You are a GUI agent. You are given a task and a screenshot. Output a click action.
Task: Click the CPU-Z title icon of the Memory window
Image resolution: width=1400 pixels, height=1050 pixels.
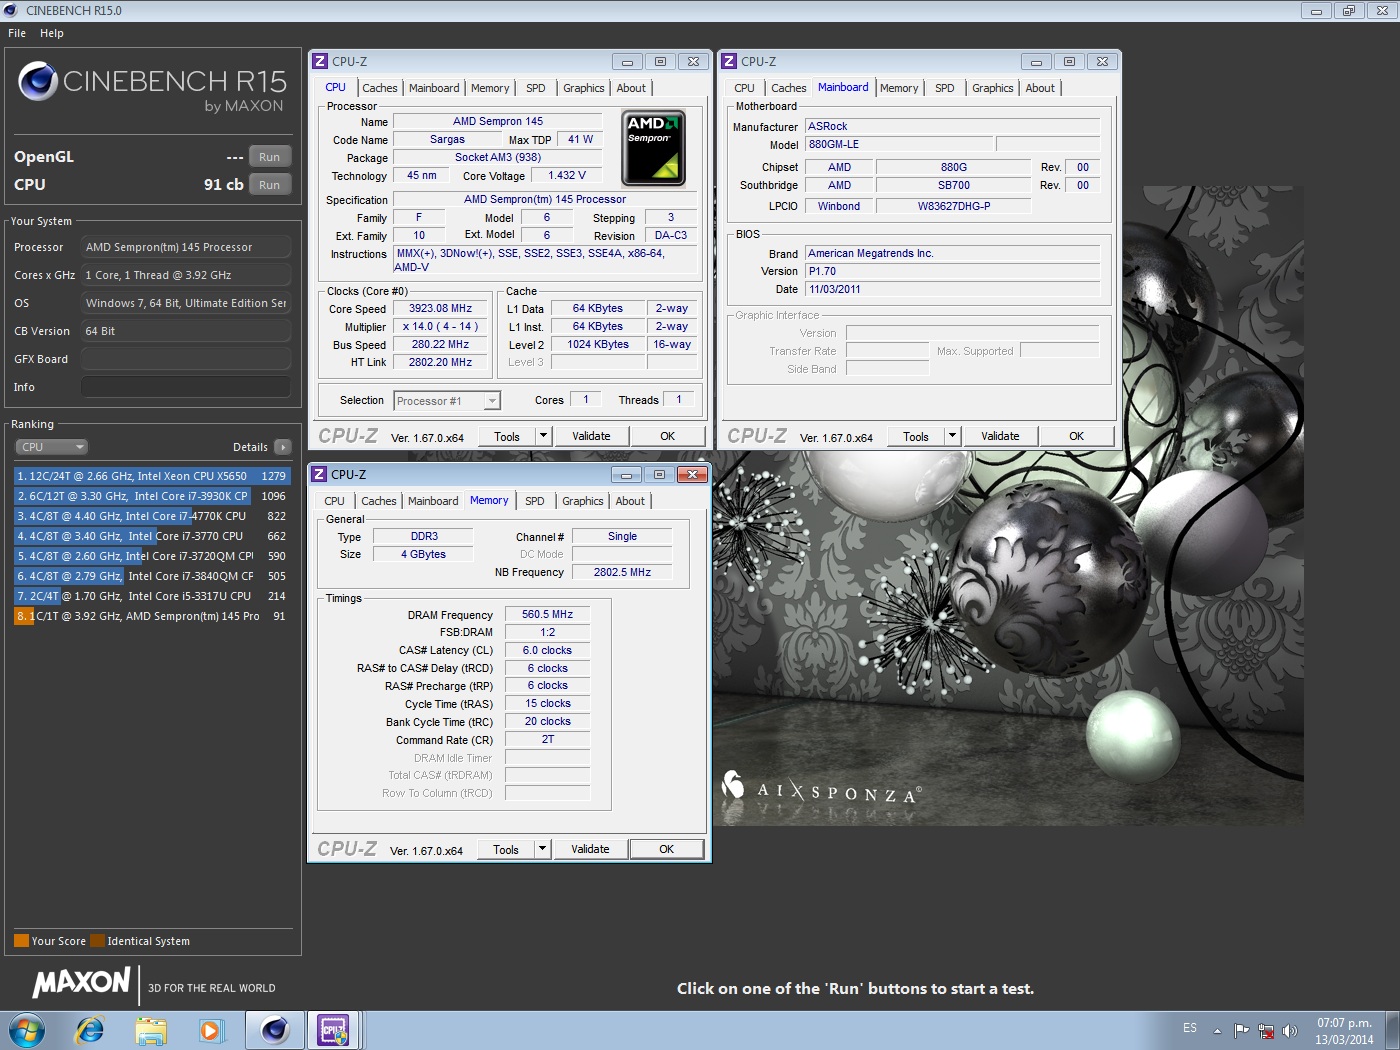[x=319, y=474]
